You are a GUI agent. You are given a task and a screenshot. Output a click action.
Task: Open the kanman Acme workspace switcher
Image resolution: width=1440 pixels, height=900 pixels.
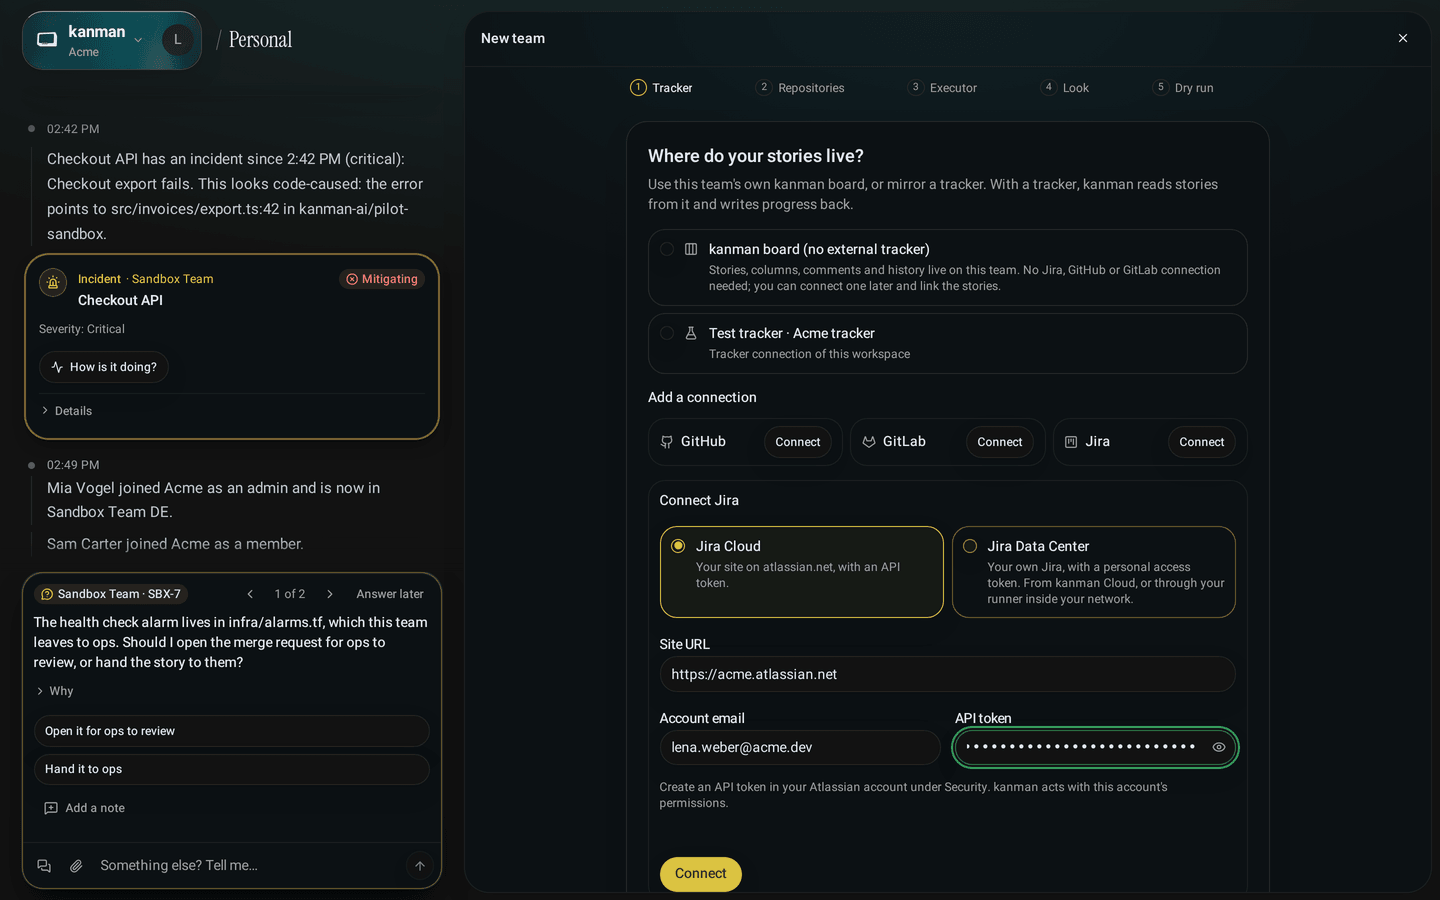click(x=90, y=40)
